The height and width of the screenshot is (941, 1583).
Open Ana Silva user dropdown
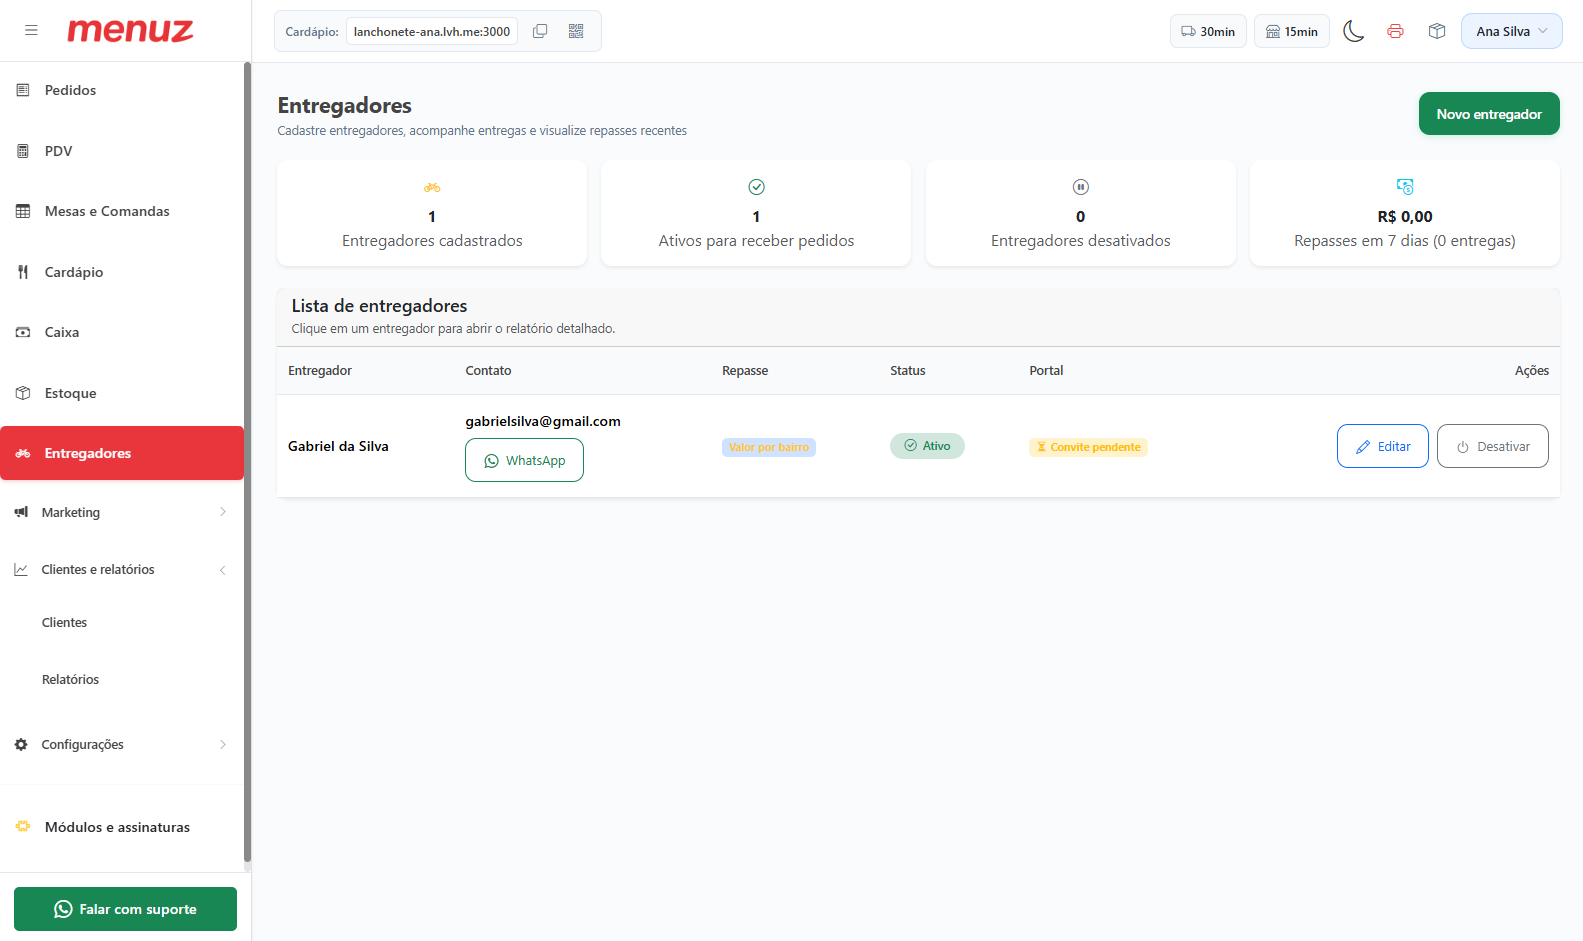(x=1511, y=31)
